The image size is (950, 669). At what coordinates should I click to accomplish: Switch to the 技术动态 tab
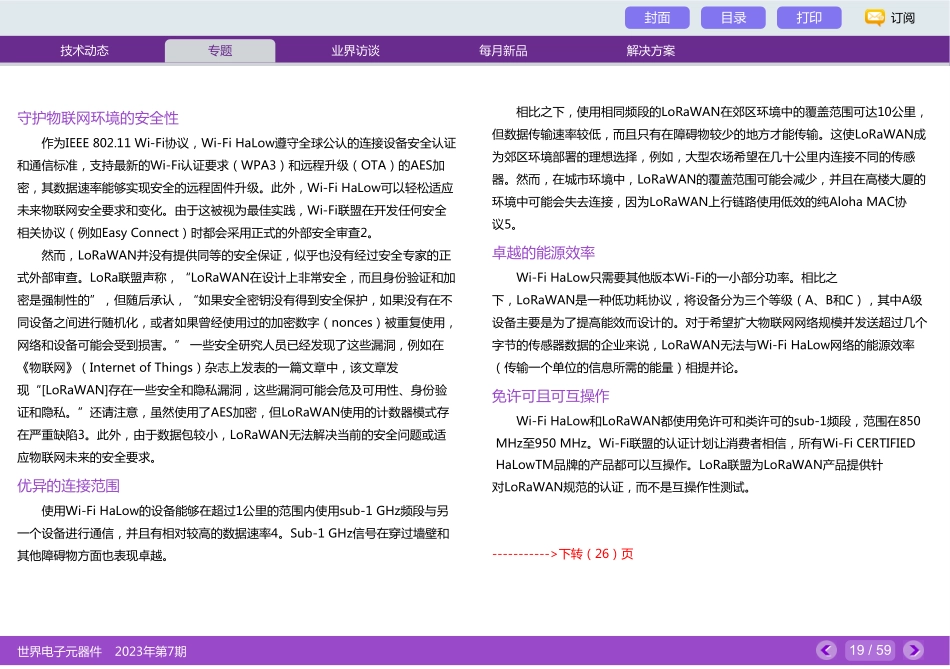[x=84, y=50]
